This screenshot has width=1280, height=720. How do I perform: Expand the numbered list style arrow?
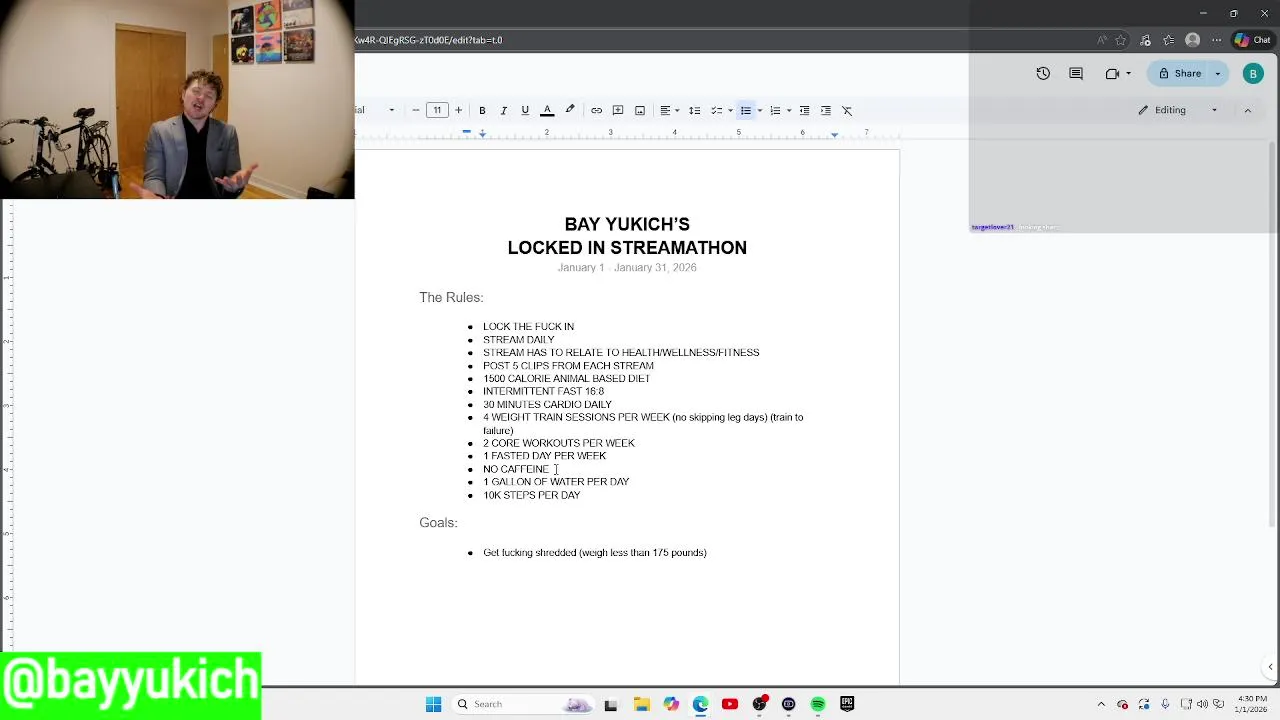click(788, 110)
